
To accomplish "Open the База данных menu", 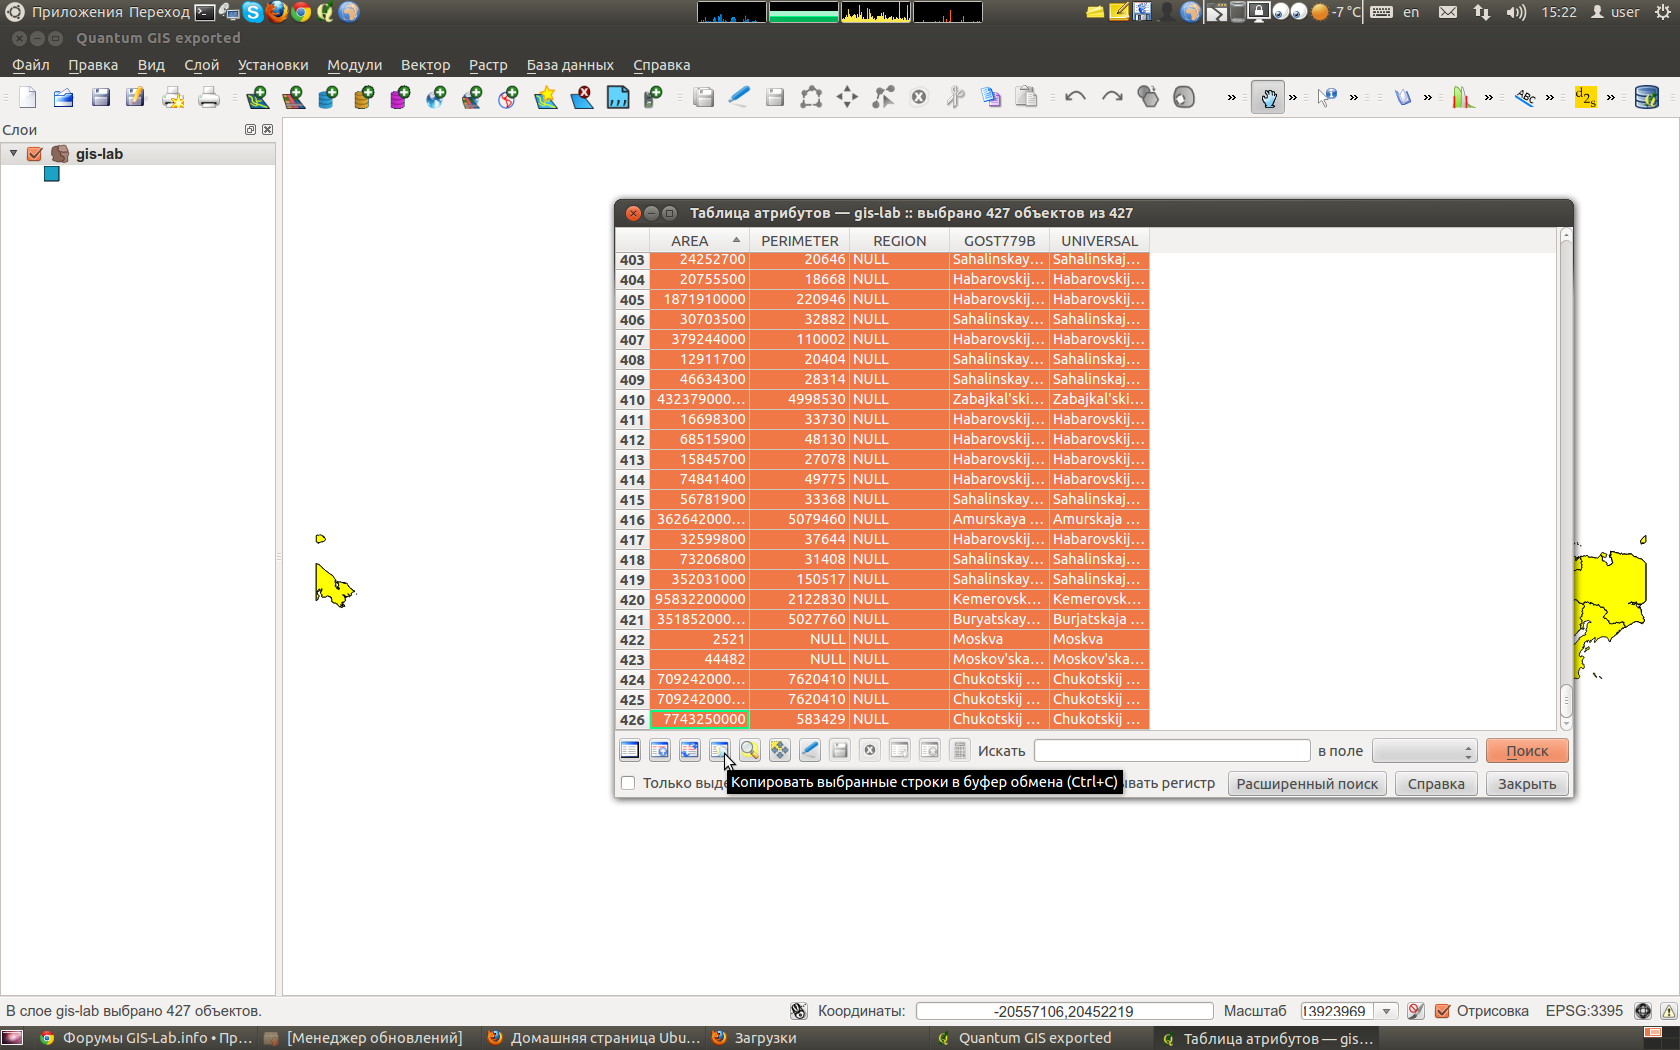I will pyautogui.click(x=570, y=65).
